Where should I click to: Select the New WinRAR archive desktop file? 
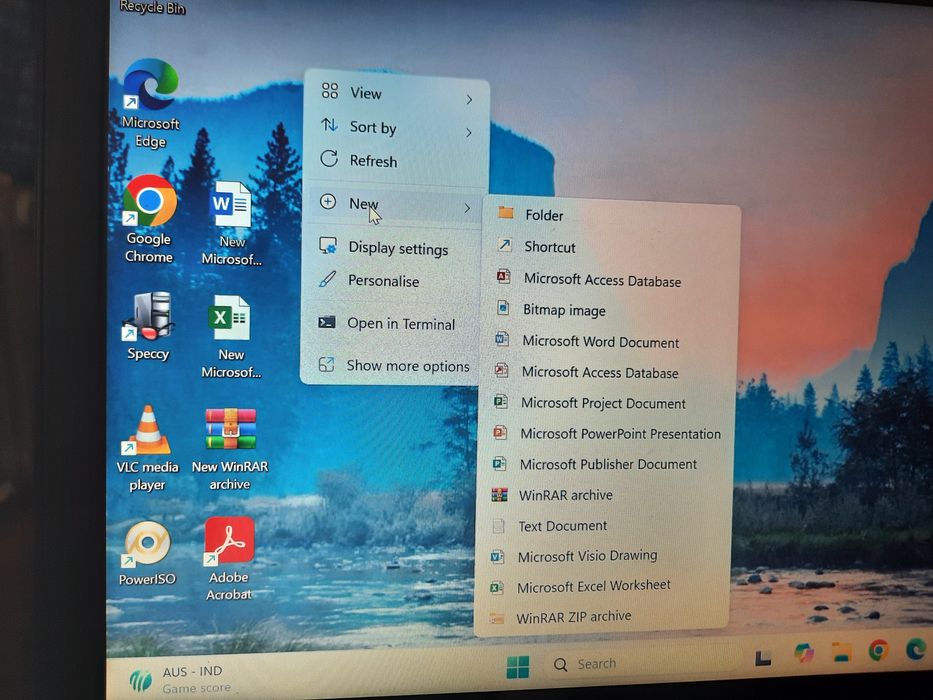click(x=230, y=449)
